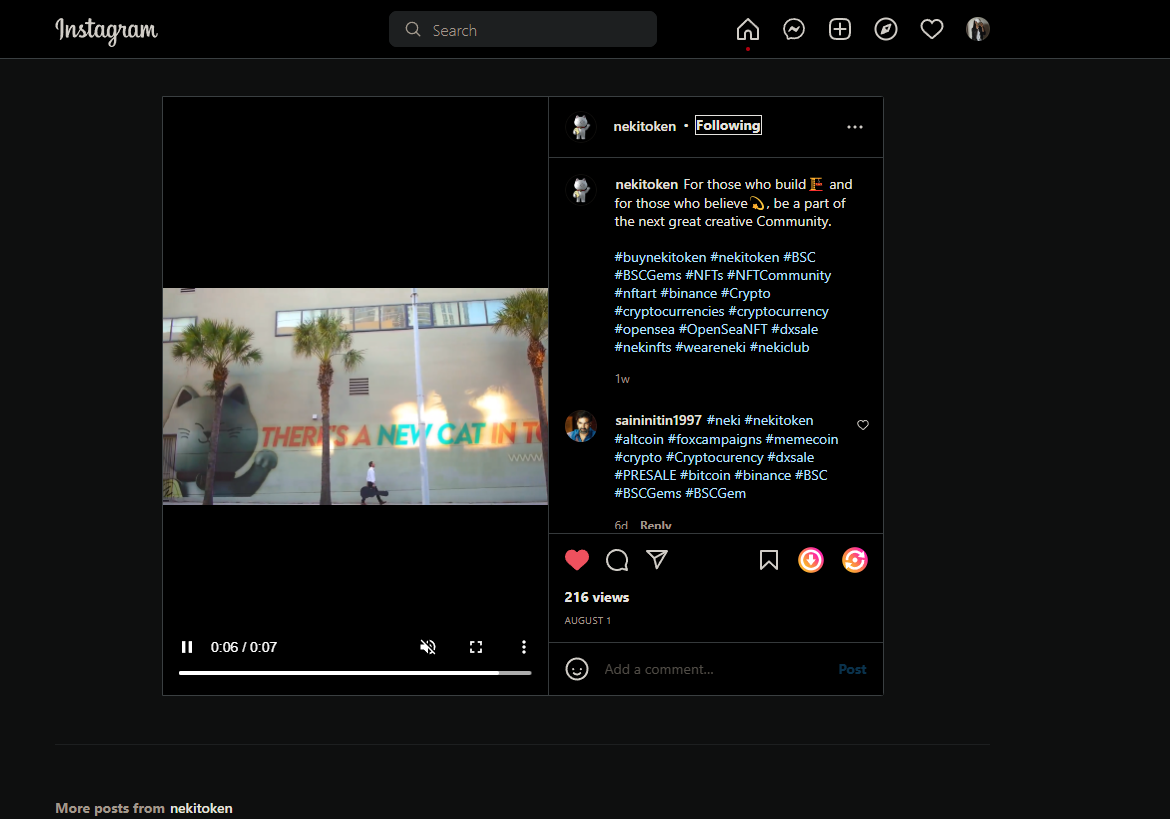Open nekitoken link in More posts
This screenshot has width=1170, height=819.
pyautogui.click(x=201, y=809)
